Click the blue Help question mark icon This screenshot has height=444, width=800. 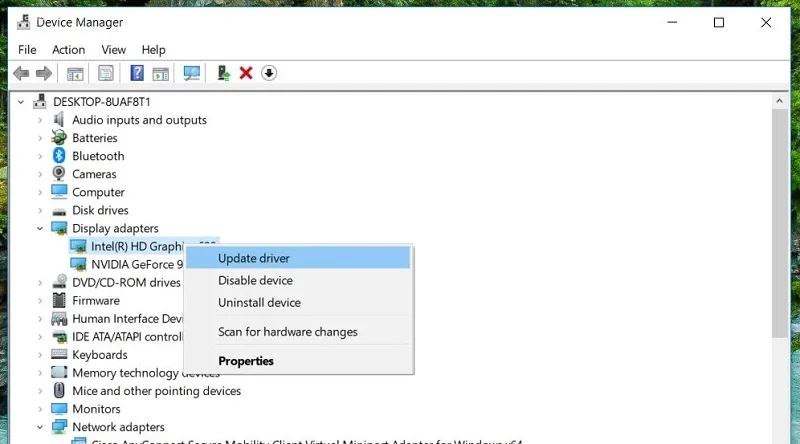(137, 73)
